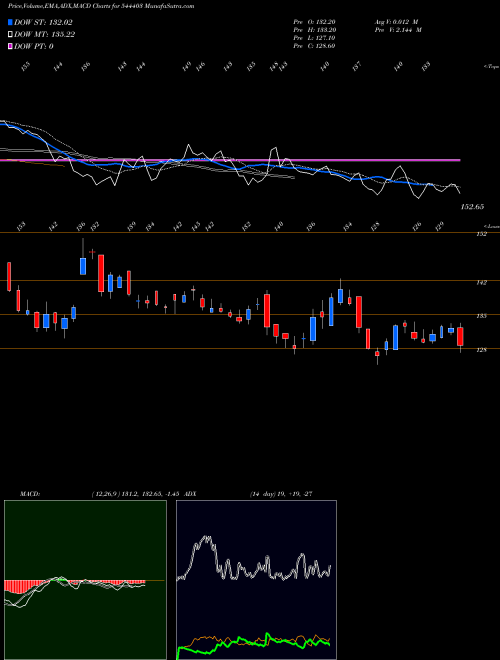Click the 'Pre V: 2.144 M' volume text

pos(398,29)
